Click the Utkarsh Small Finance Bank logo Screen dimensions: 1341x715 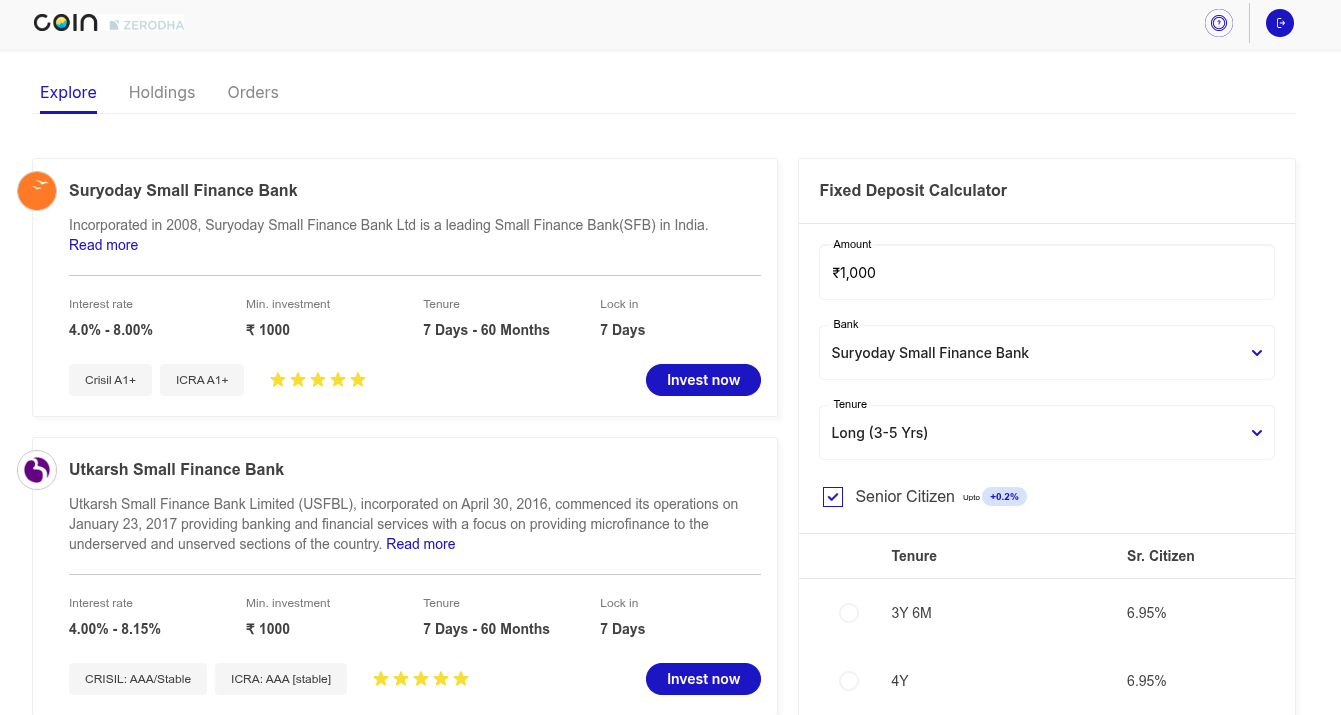[37, 470]
